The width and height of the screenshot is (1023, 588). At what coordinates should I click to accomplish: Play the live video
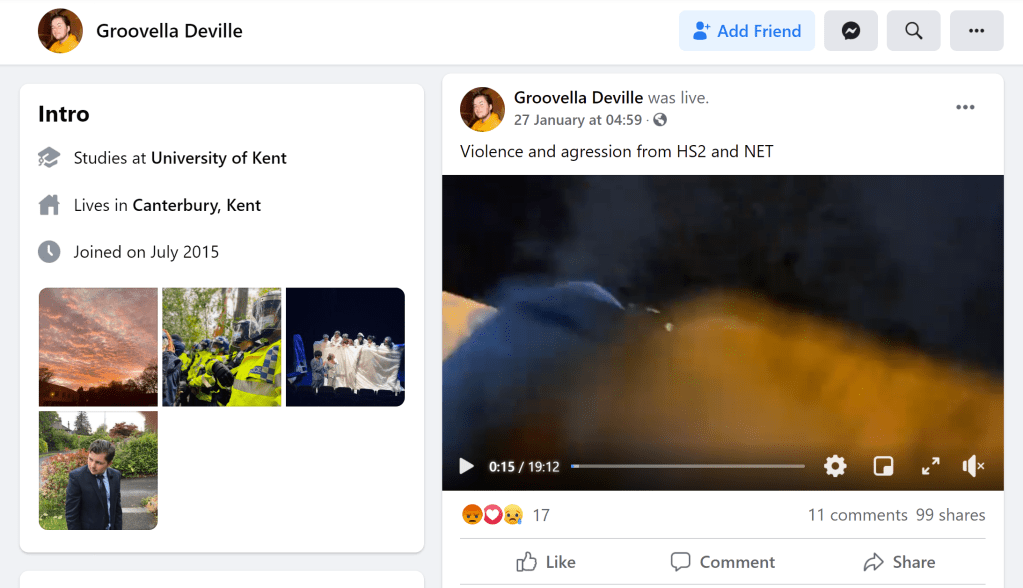coord(466,466)
